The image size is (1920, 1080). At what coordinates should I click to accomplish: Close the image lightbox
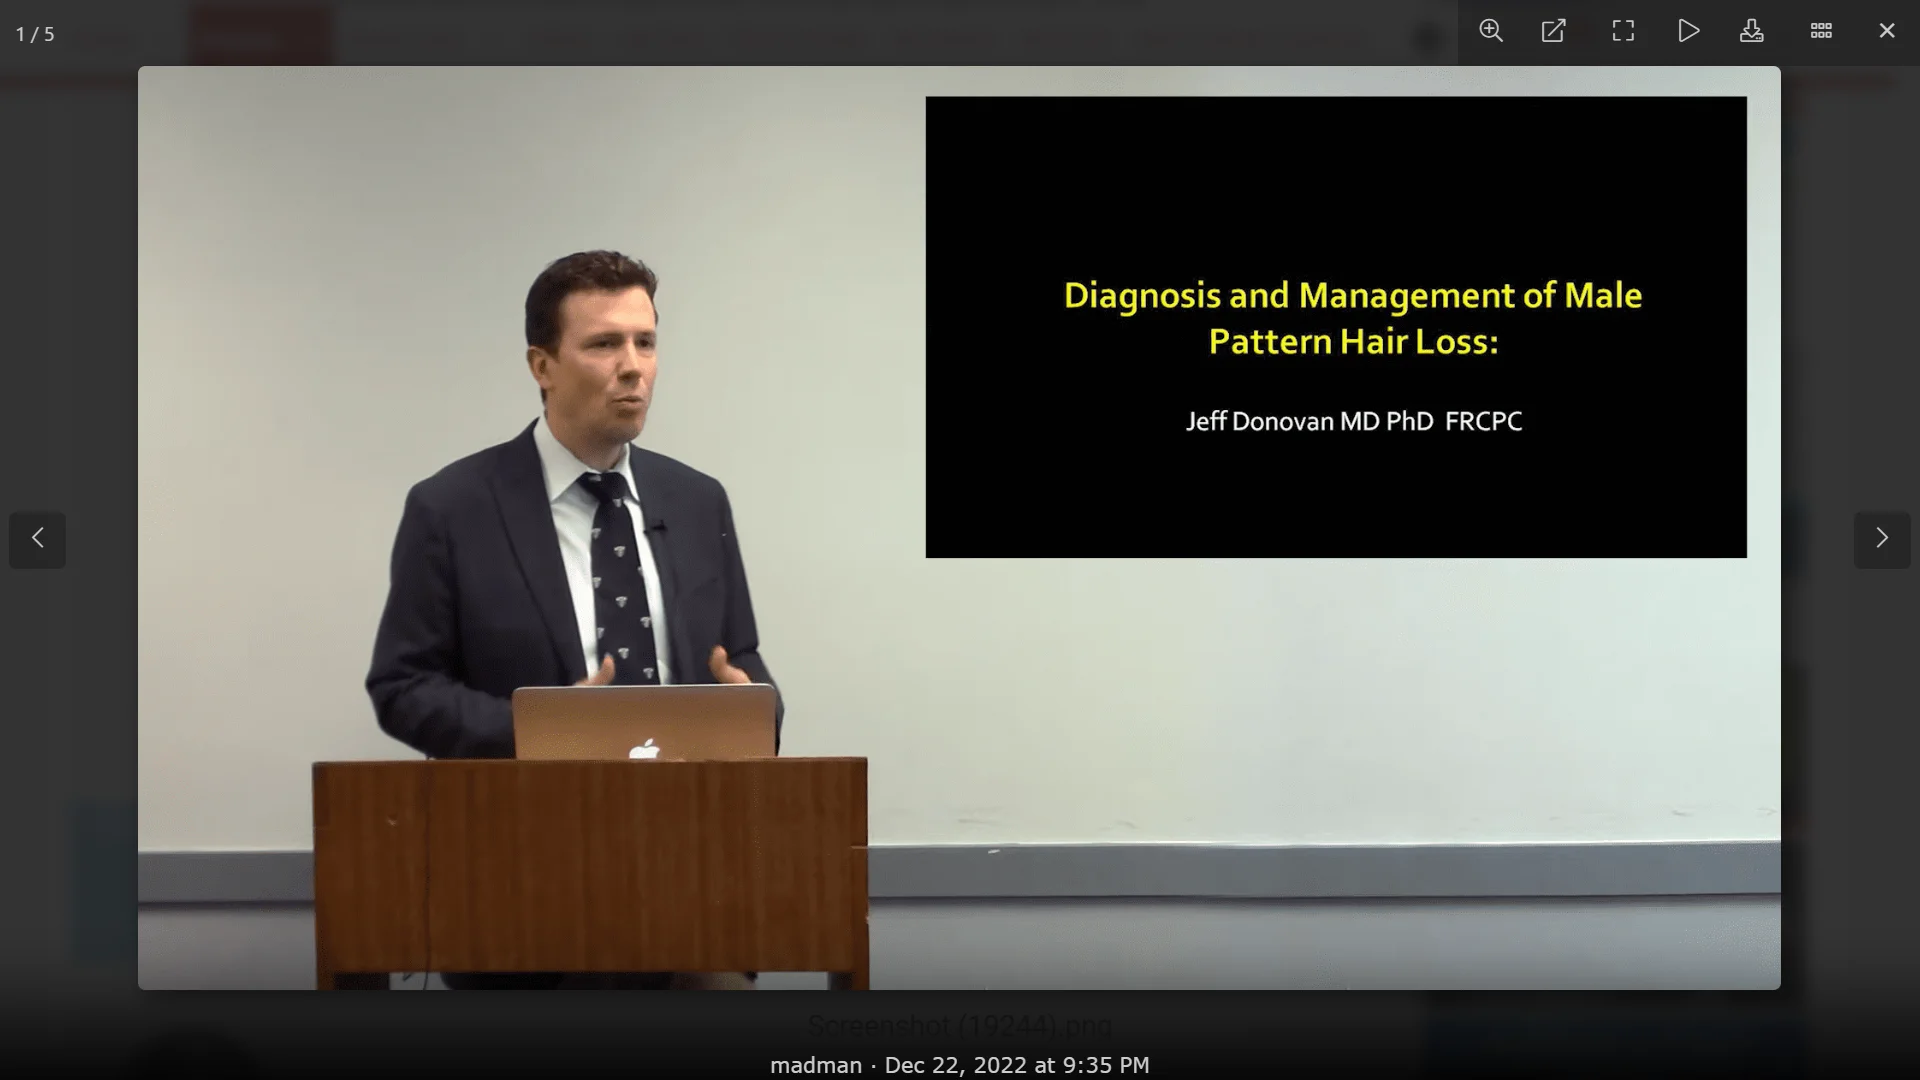click(x=1887, y=31)
